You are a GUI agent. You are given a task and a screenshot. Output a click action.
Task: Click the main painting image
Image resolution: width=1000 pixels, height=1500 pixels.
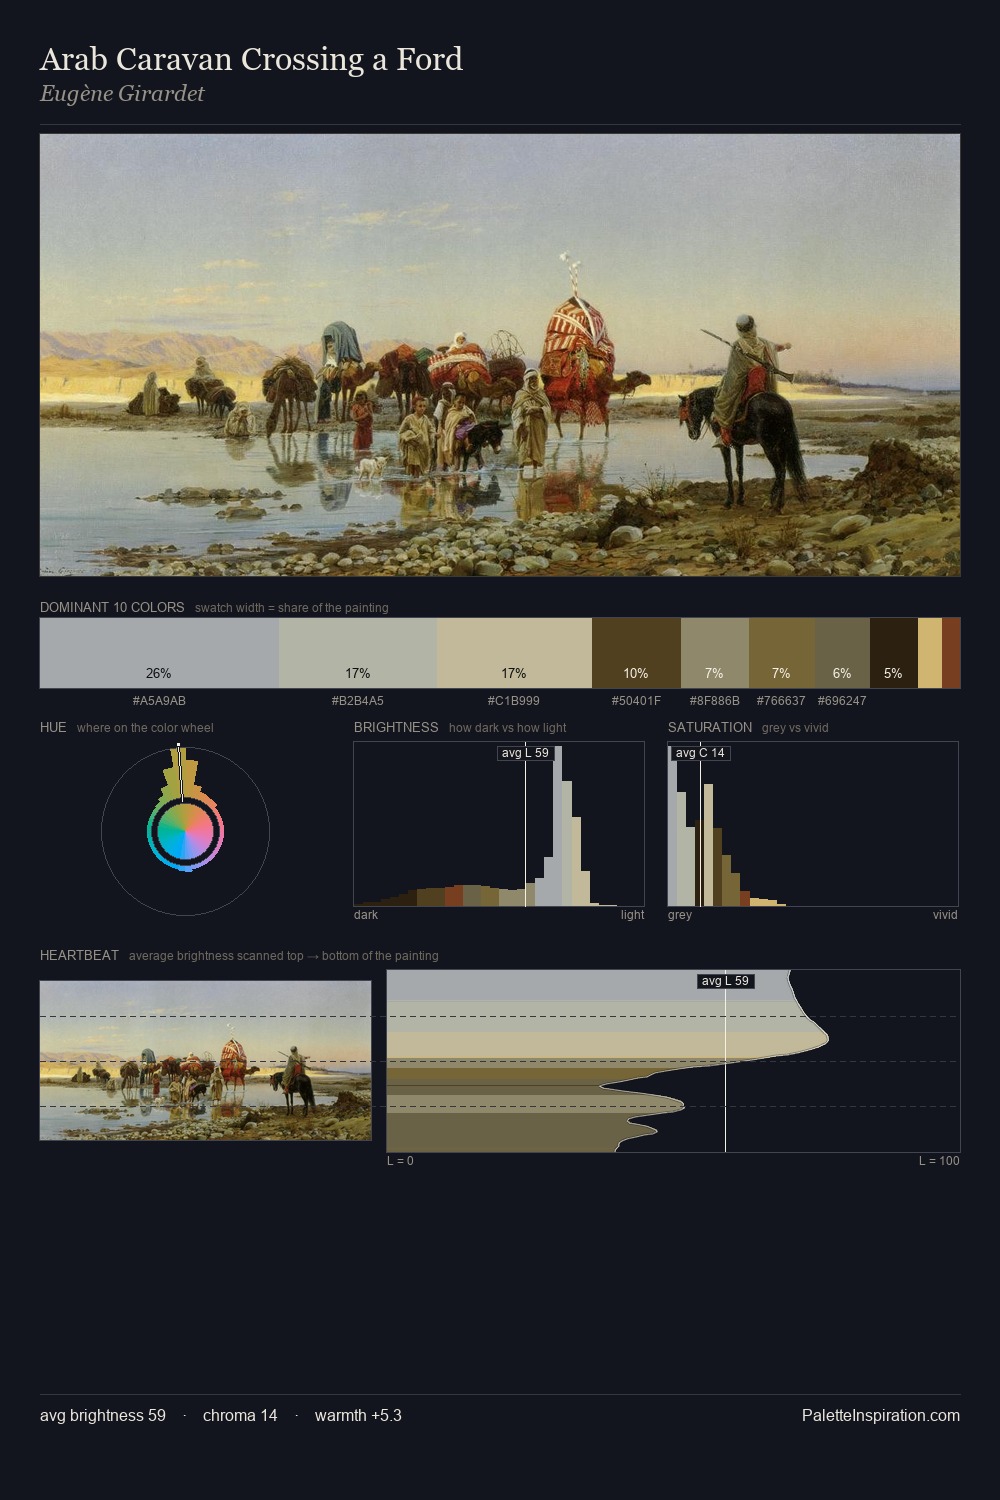(x=500, y=355)
